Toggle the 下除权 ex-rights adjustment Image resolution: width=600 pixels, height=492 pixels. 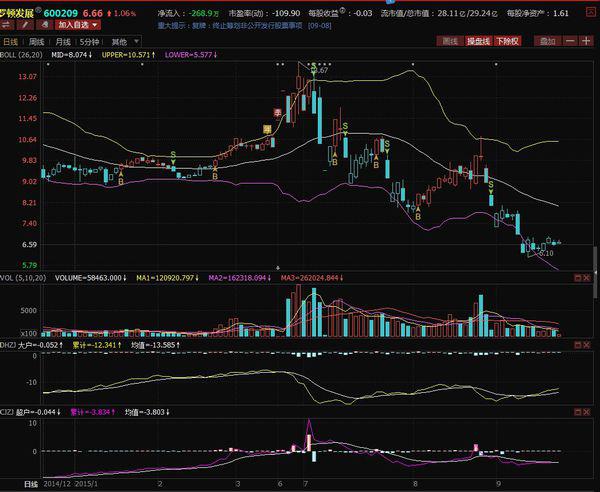point(508,42)
